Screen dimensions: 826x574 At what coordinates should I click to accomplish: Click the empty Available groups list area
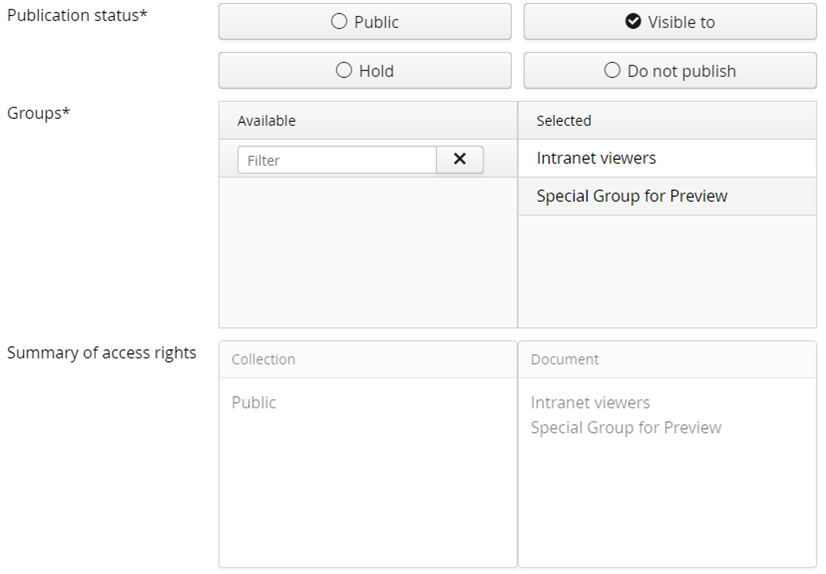click(x=367, y=253)
